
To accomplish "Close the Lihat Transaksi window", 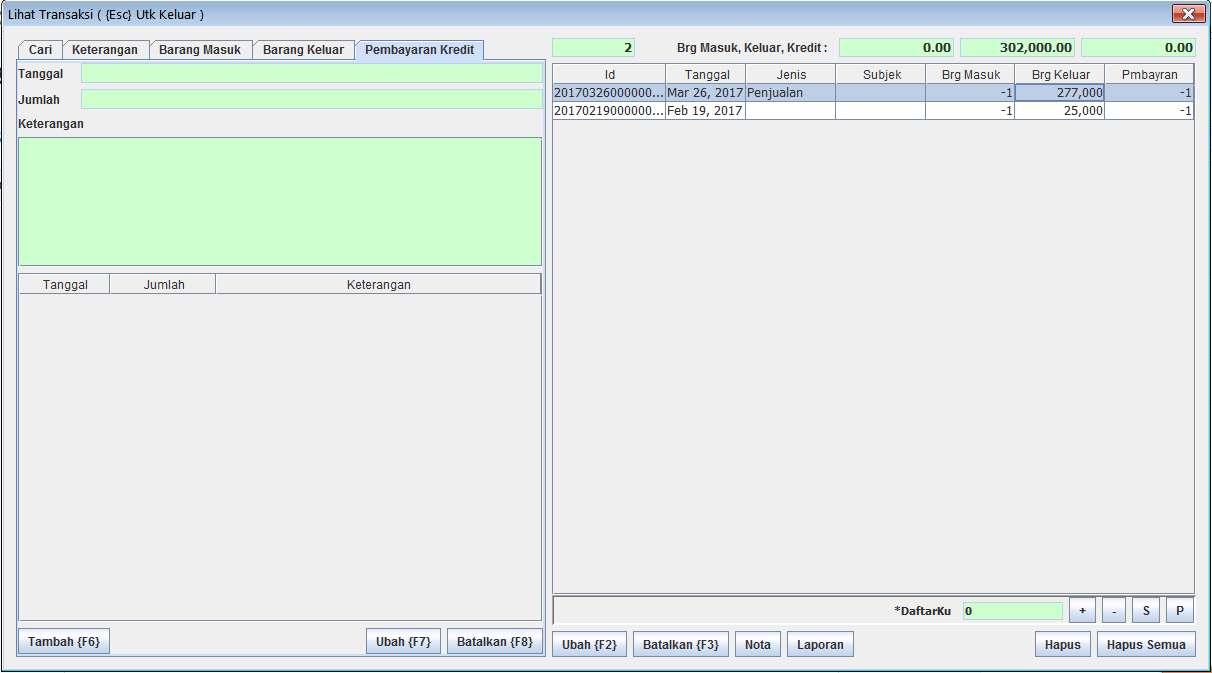I will (1188, 14).
